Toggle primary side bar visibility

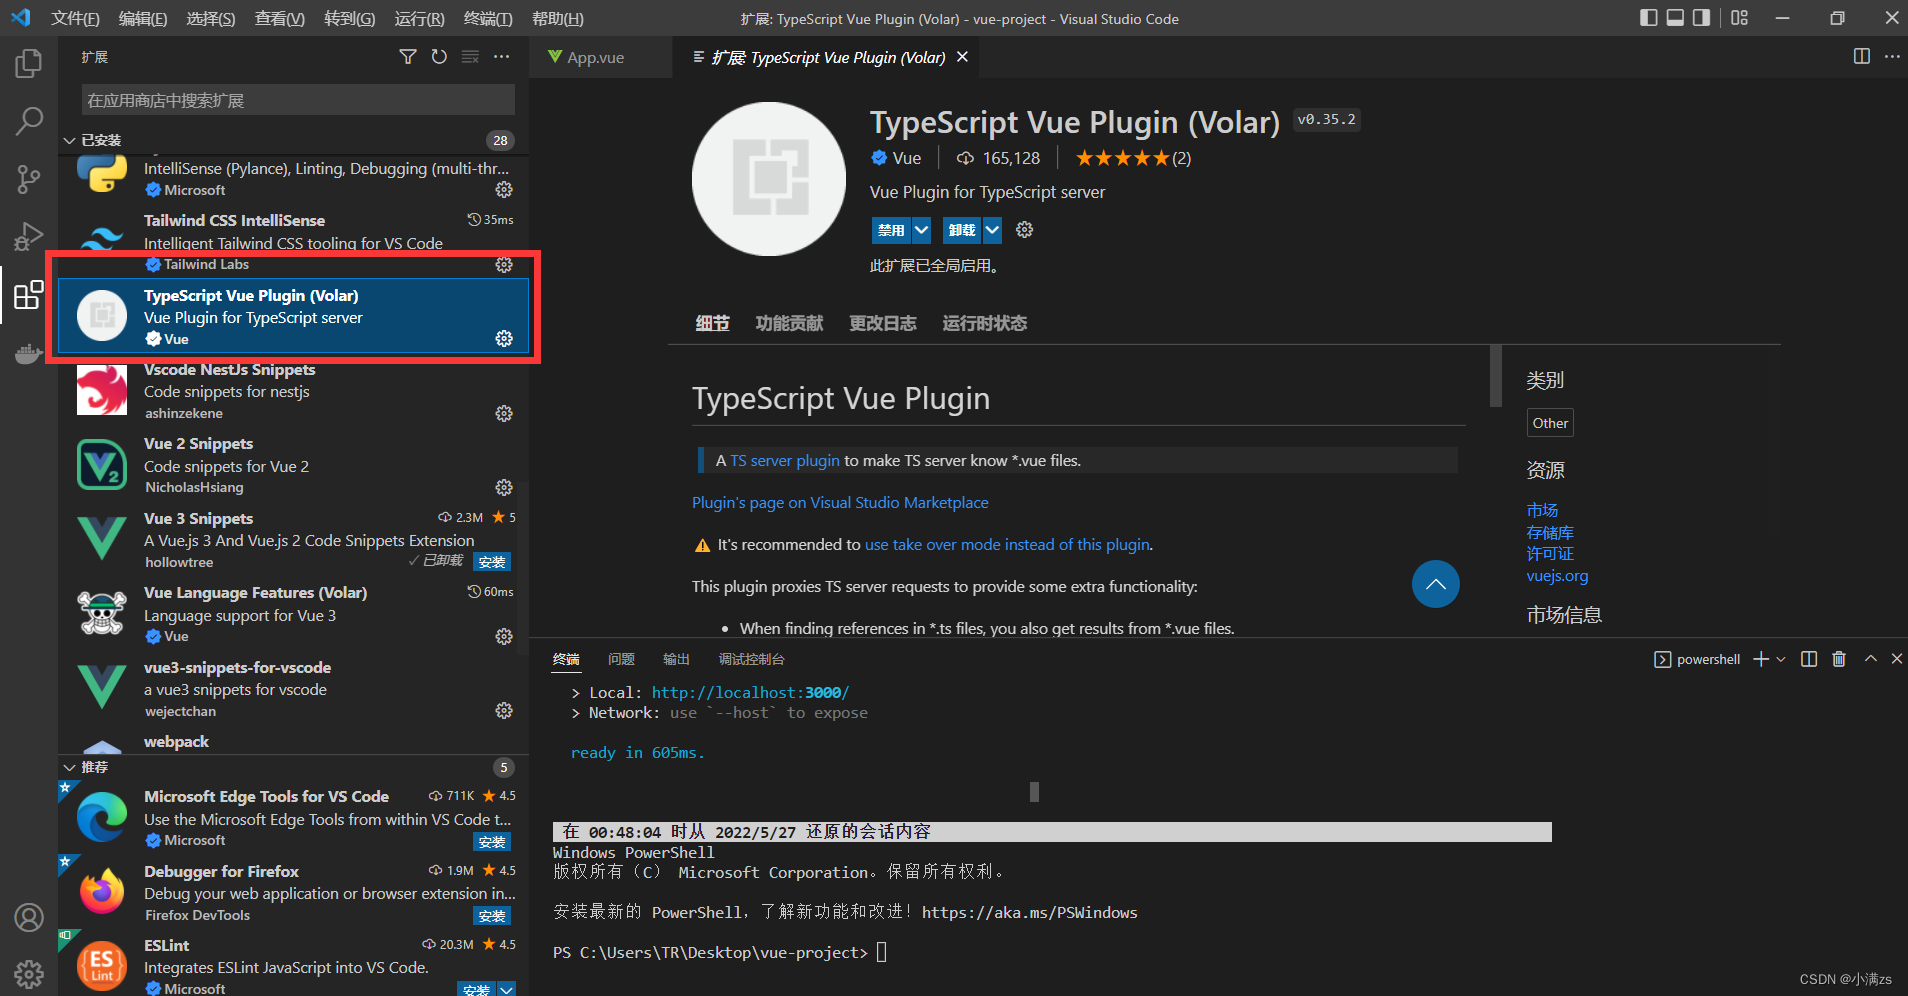click(x=1649, y=18)
